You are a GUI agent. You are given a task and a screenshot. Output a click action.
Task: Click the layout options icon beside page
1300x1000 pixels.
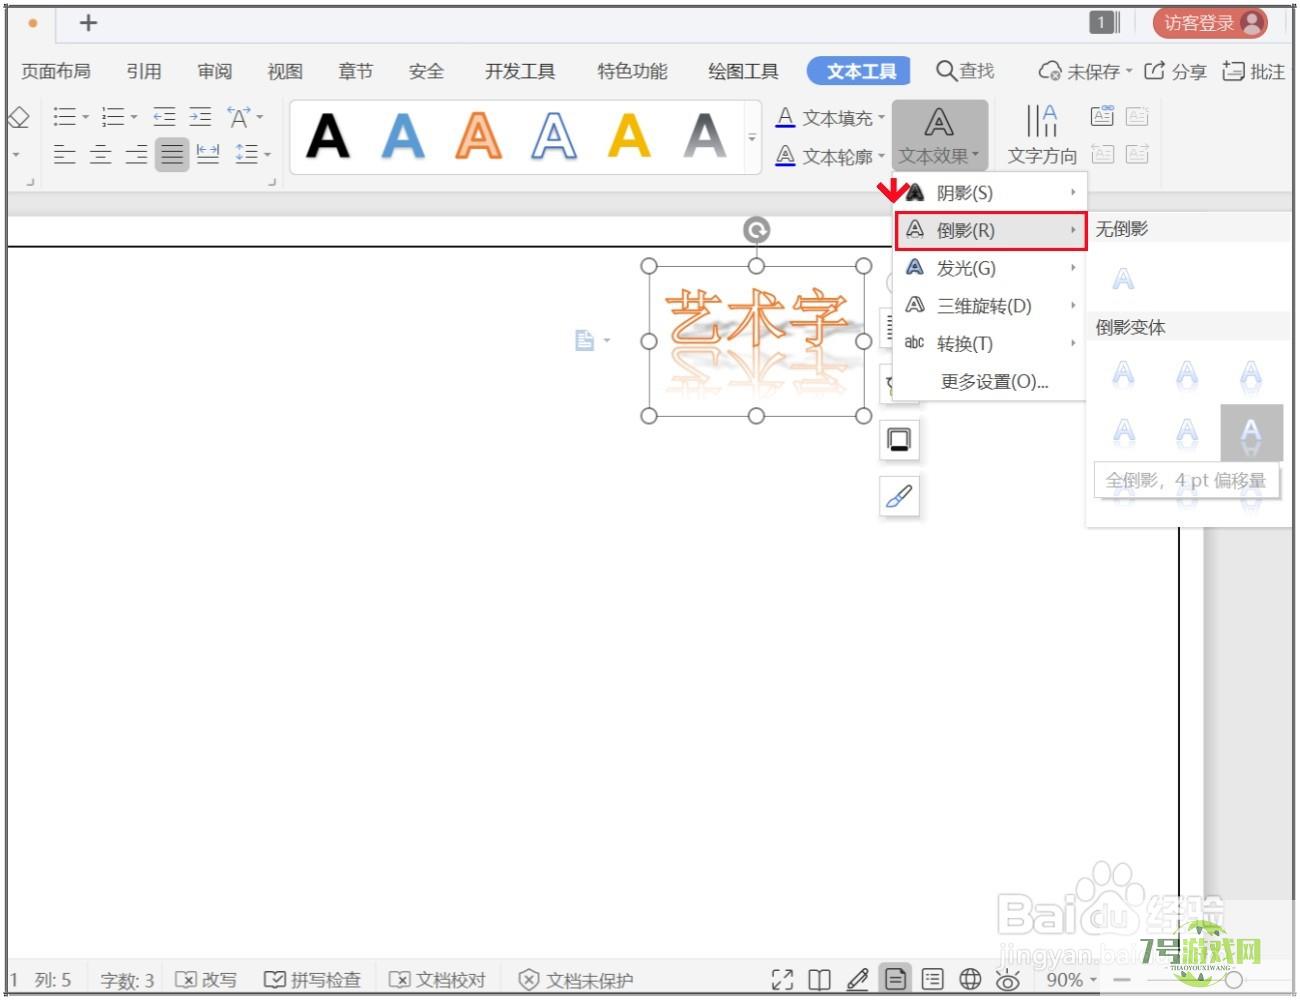pos(585,341)
